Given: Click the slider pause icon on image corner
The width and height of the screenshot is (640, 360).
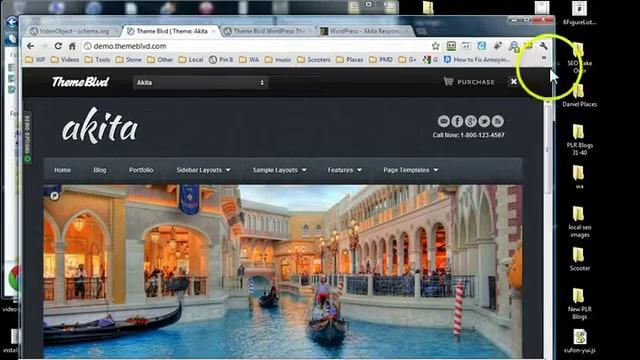Looking at the screenshot, I should click(54, 196).
